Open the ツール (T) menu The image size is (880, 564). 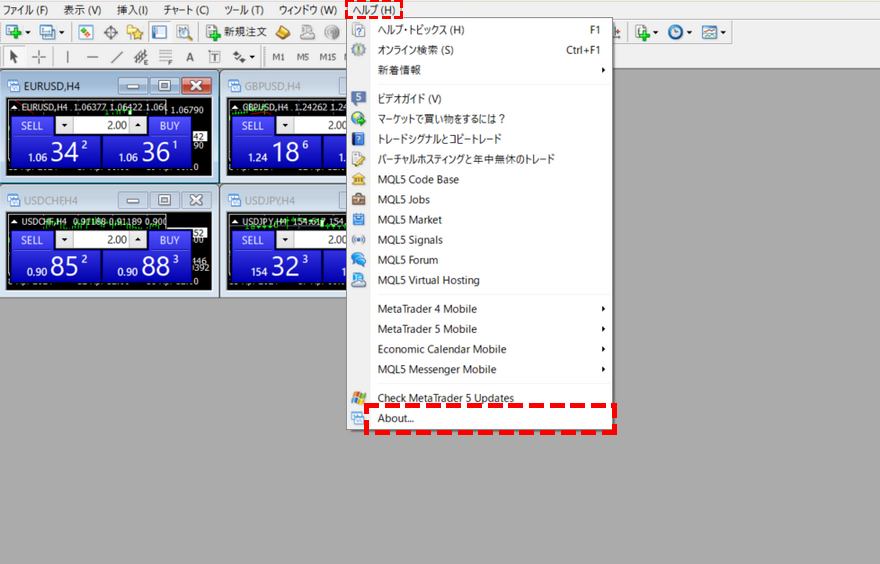[244, 10]
